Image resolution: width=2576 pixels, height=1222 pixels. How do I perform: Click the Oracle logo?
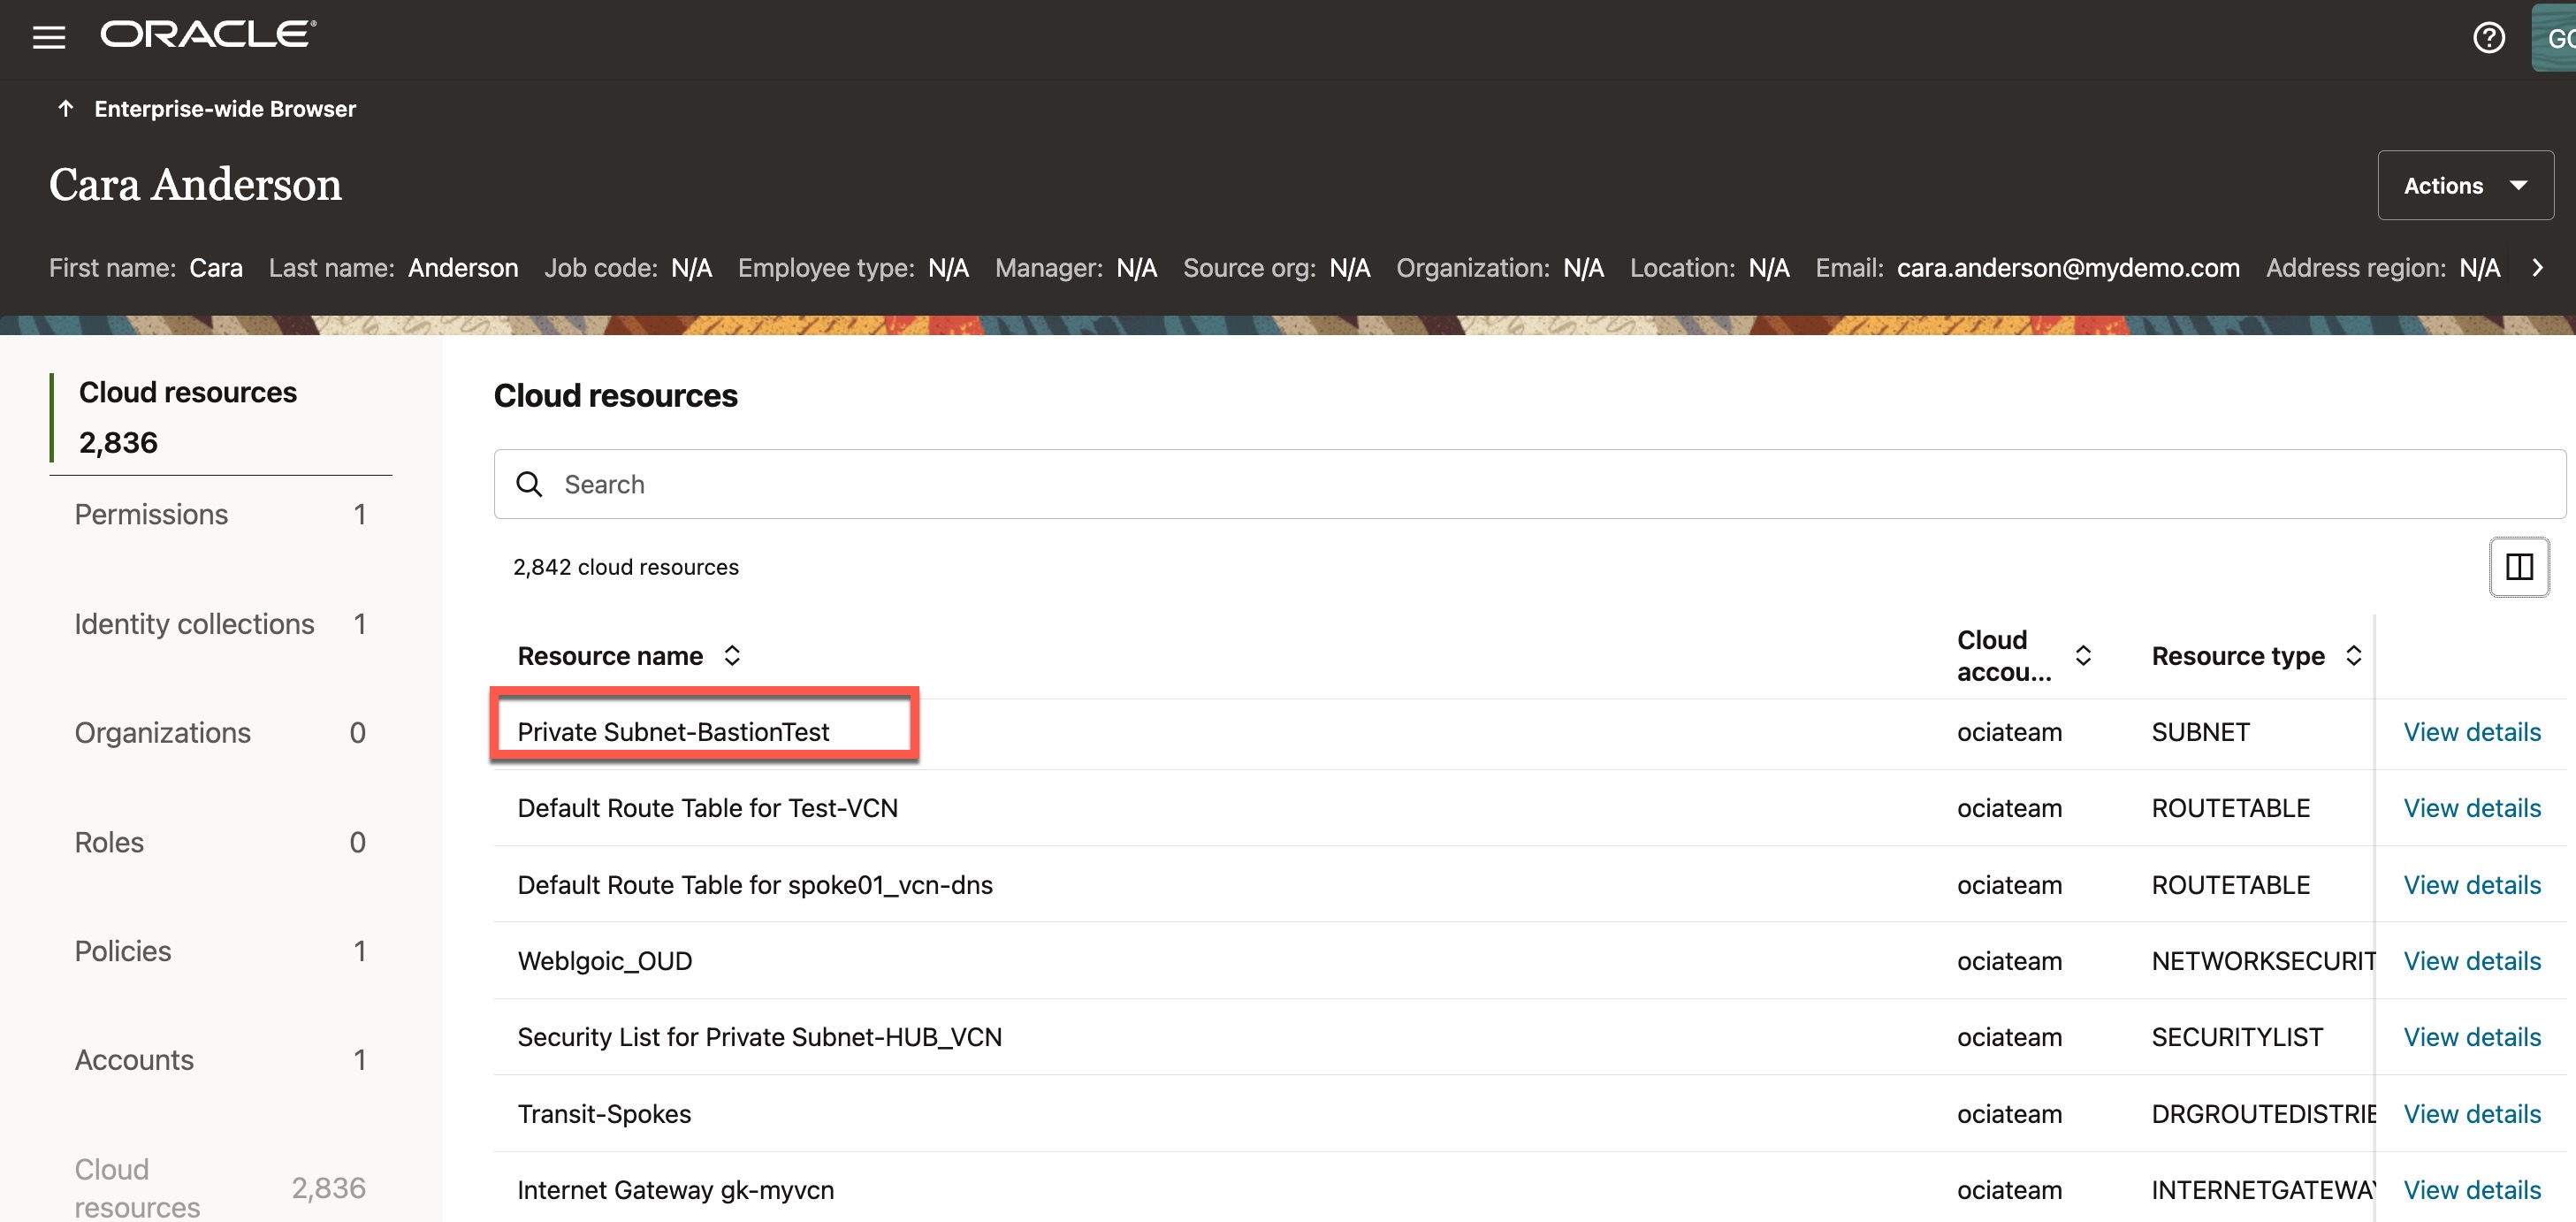pos(208,35)
